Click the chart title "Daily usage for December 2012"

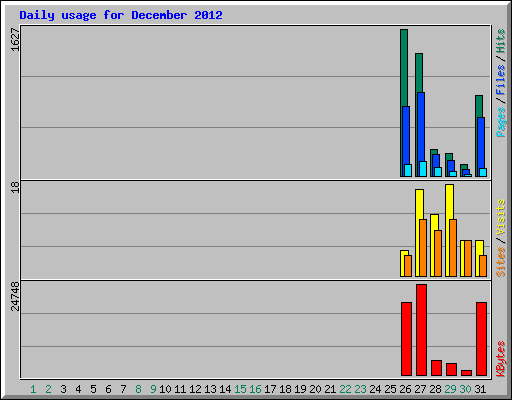coord(121,15)
